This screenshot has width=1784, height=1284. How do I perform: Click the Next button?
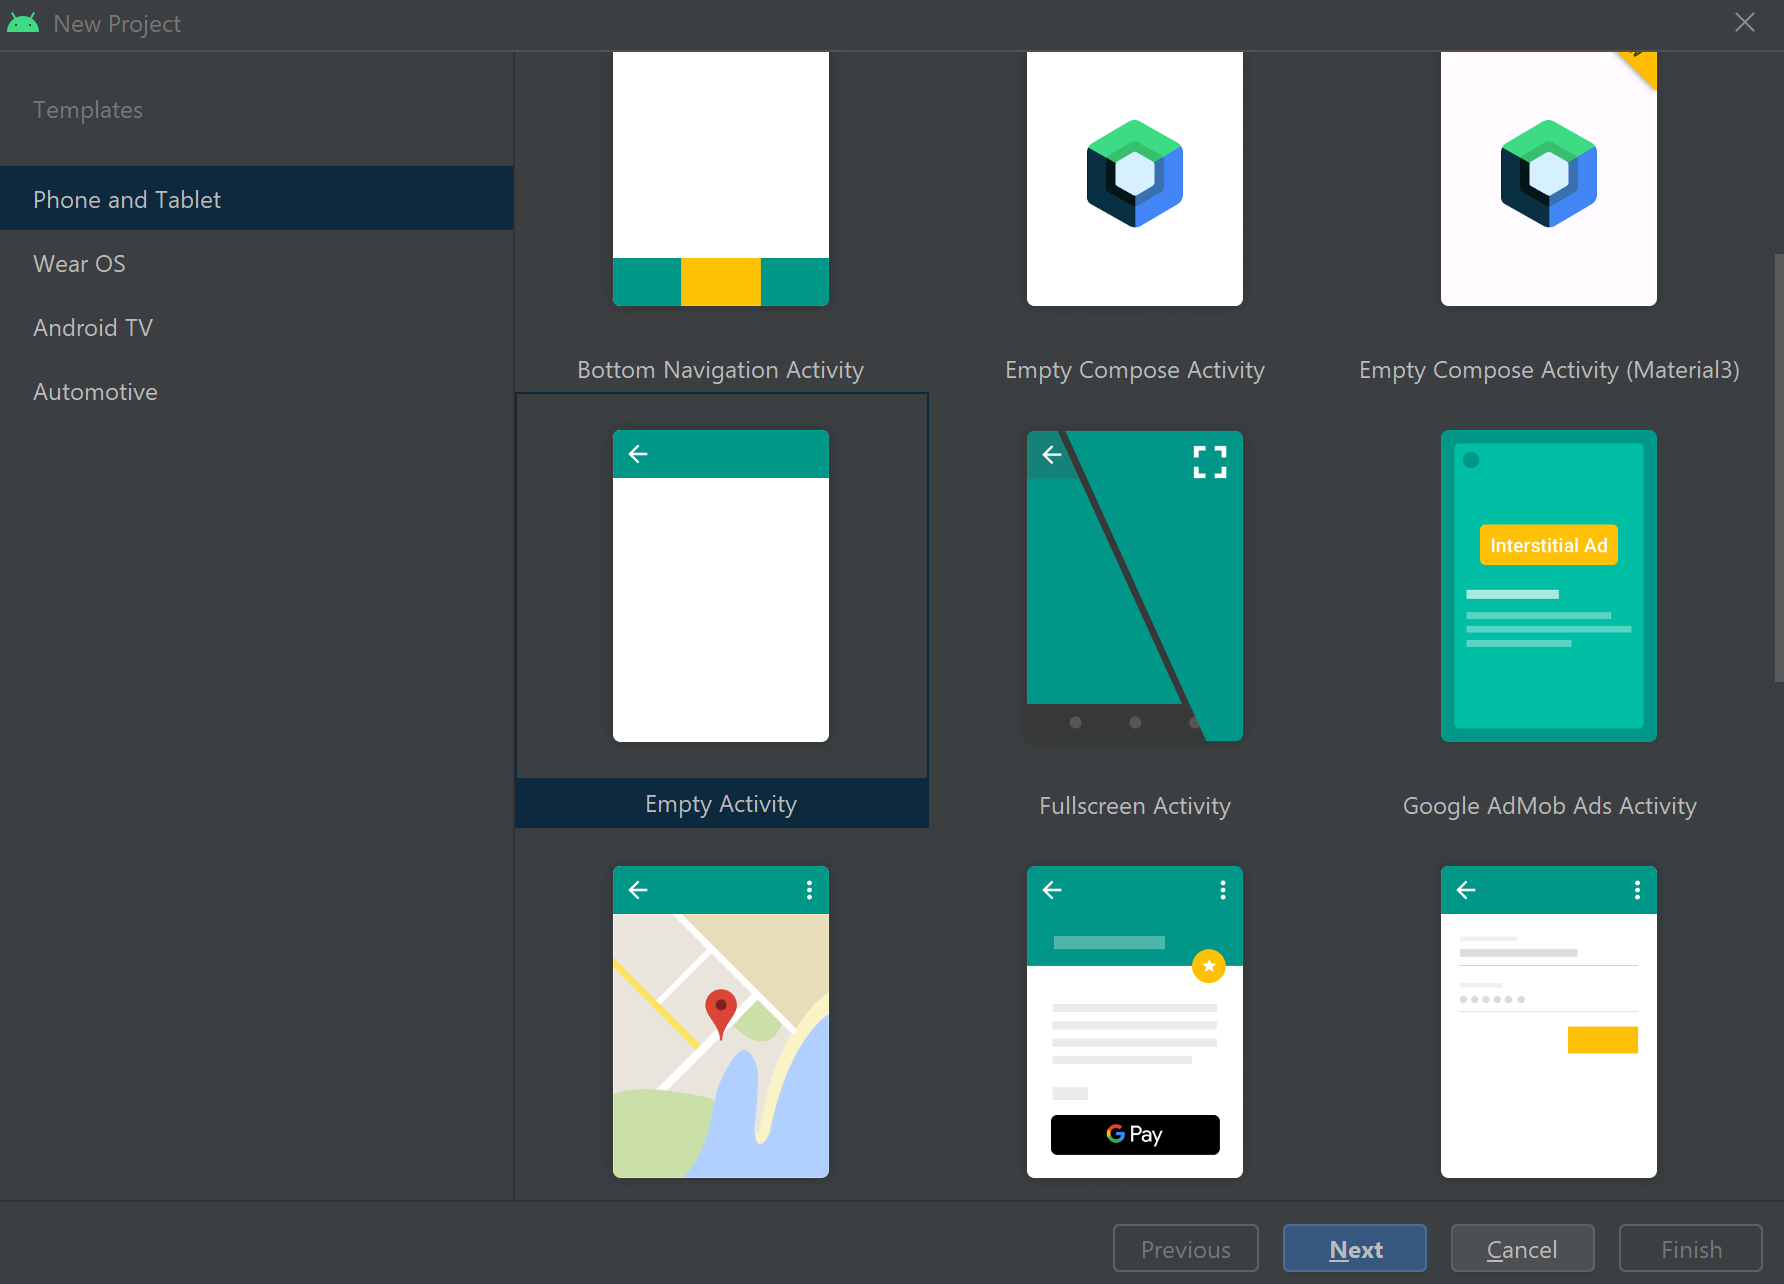(x=1354, y=1248)
